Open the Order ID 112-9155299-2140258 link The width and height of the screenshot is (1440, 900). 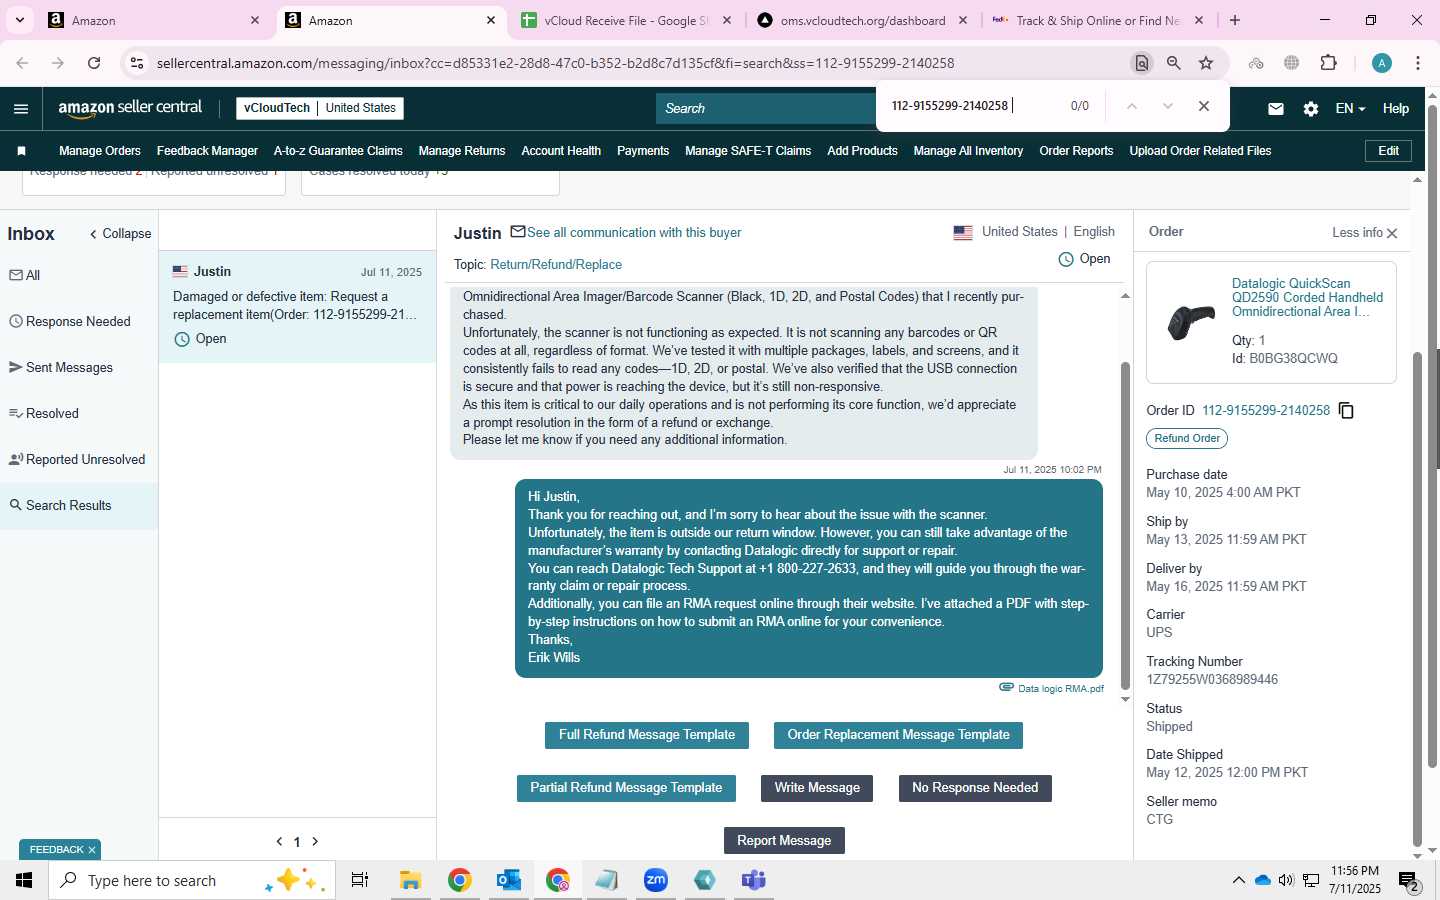[1266, 411]
